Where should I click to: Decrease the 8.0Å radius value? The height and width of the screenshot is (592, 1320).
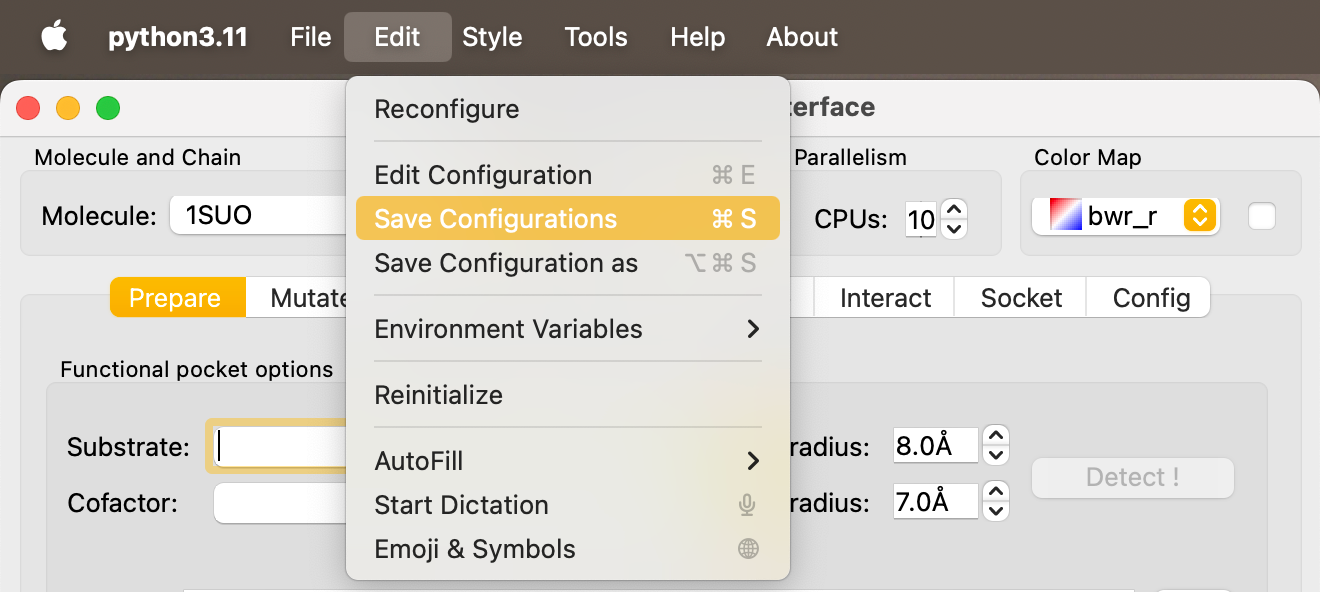point(995,456)
